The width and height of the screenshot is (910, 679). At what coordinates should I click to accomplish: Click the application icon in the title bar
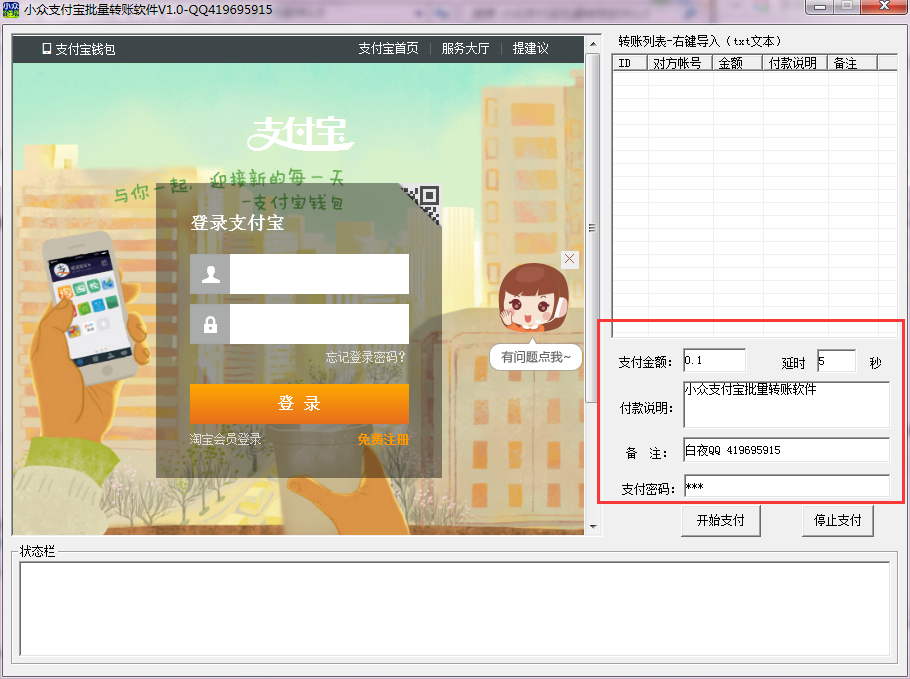(x=10, y=9)
